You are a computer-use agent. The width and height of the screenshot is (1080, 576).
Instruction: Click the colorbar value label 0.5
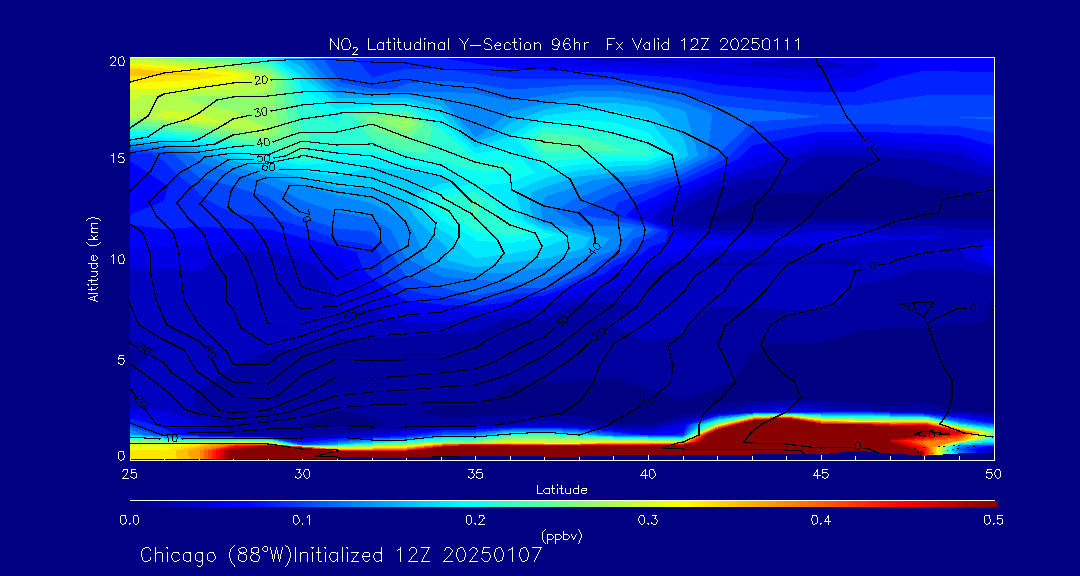(x=994, y=520)
